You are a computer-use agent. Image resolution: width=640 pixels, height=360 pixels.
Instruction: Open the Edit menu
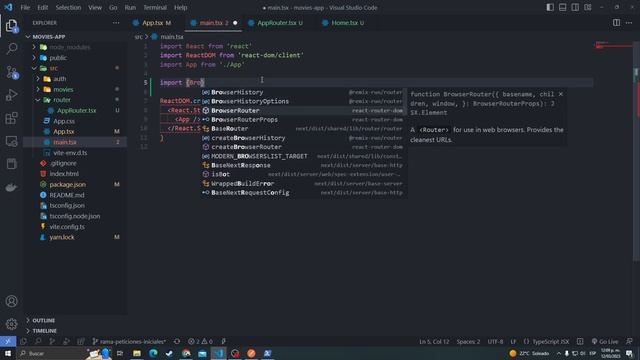[x=42, y=7]
